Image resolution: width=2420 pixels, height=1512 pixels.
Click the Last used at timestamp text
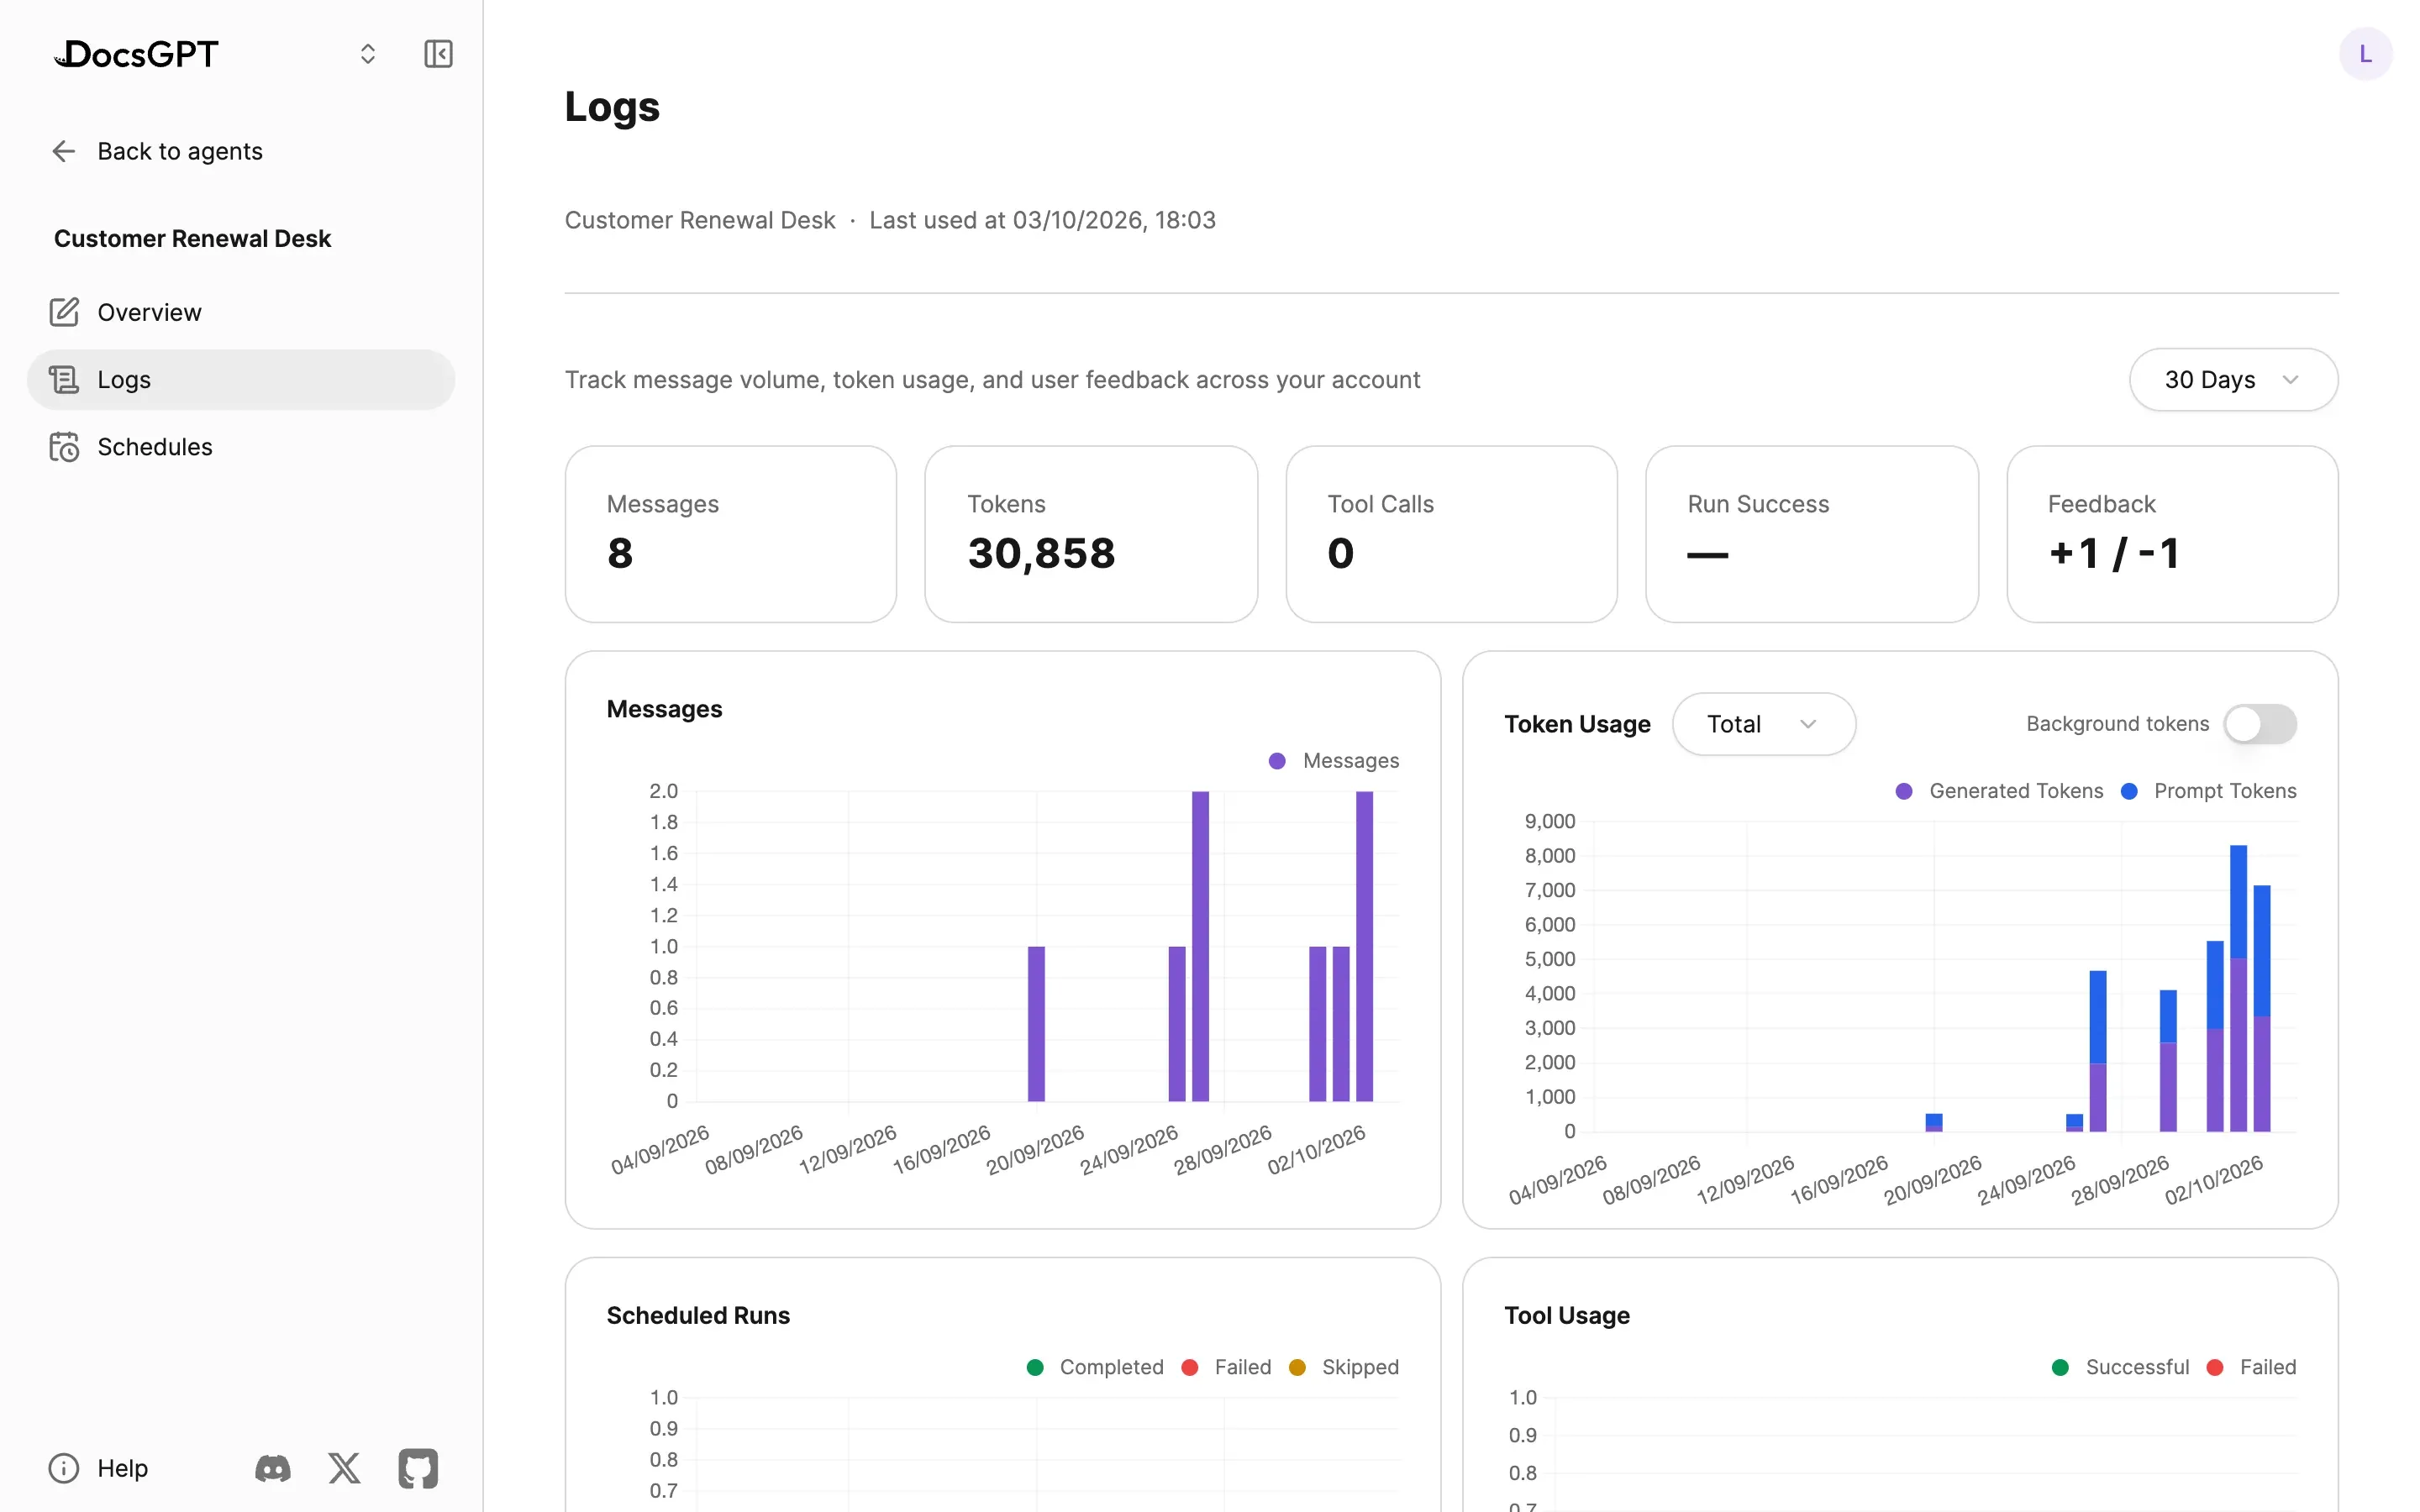point(1042,220)
